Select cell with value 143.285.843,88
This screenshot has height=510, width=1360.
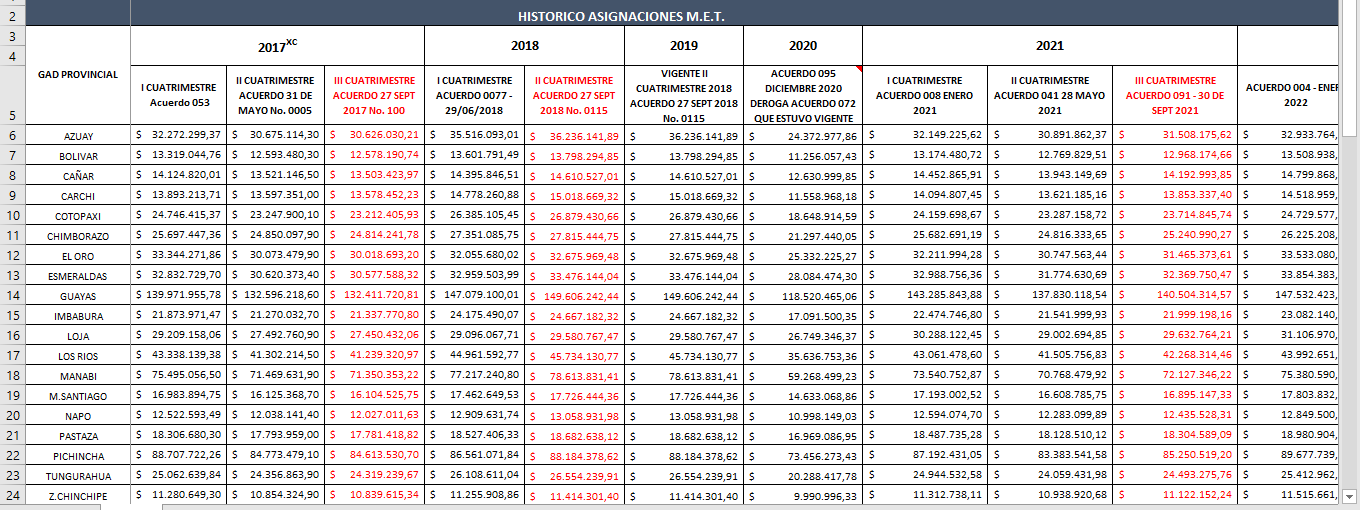tap(925, 295)
